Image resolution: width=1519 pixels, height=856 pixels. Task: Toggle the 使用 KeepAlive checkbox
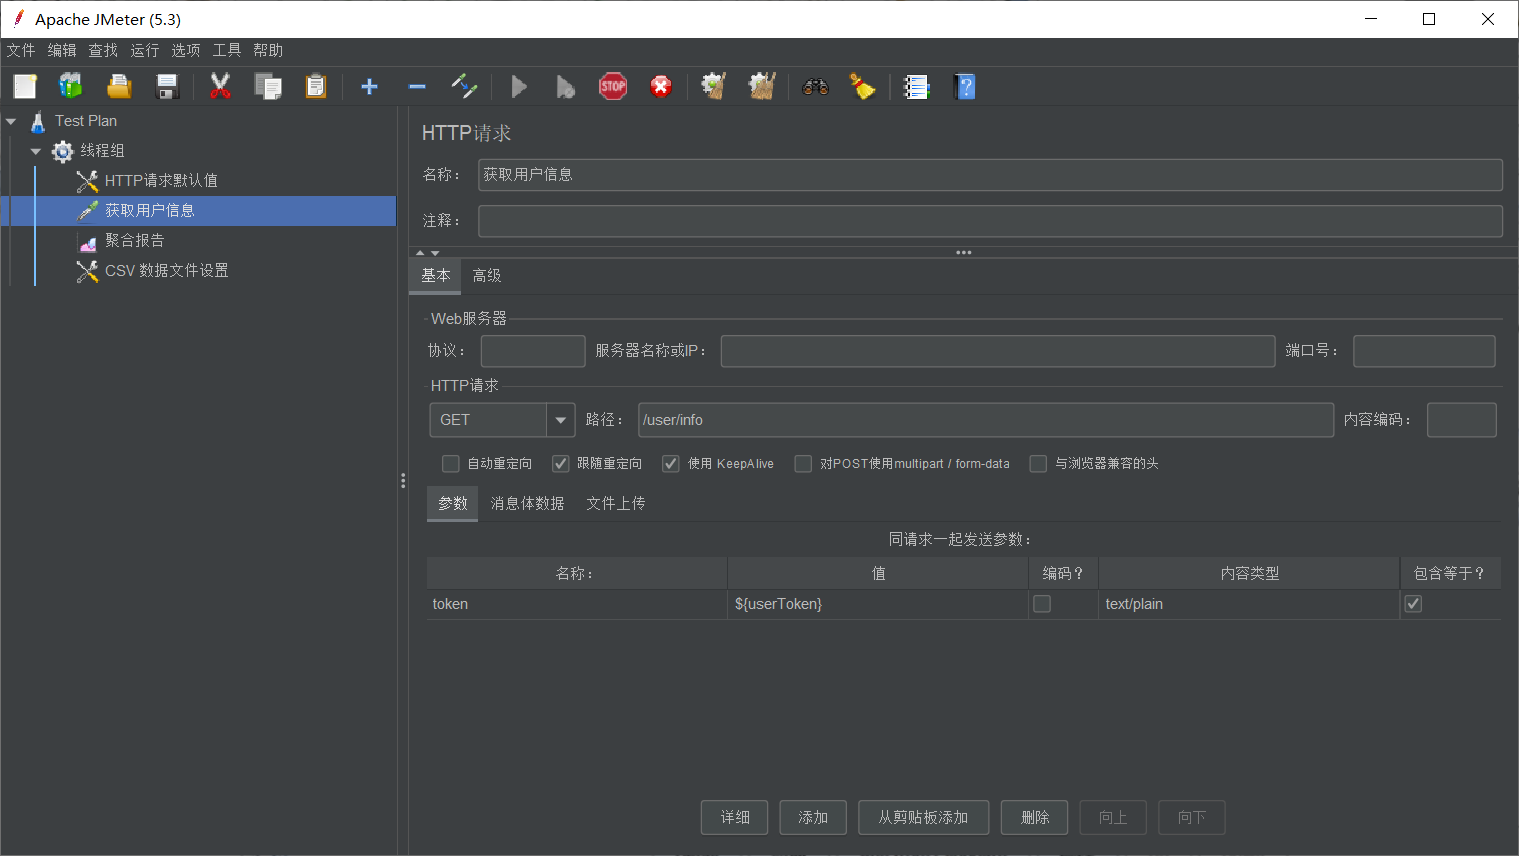(x=671, y=464)
